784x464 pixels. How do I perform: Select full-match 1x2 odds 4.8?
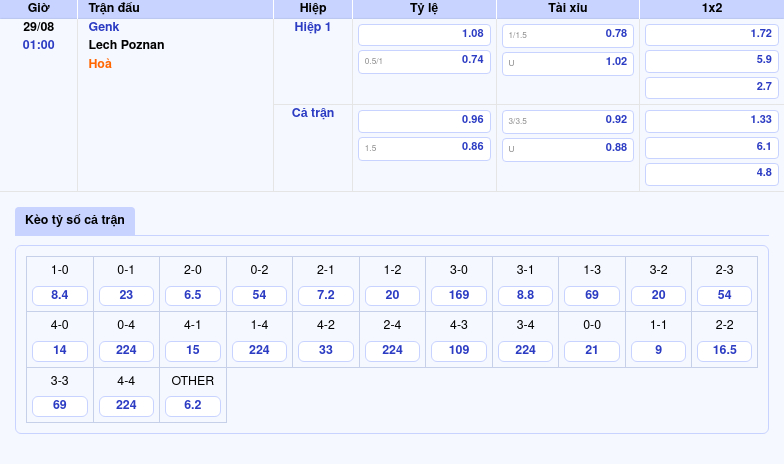point(711,173)
